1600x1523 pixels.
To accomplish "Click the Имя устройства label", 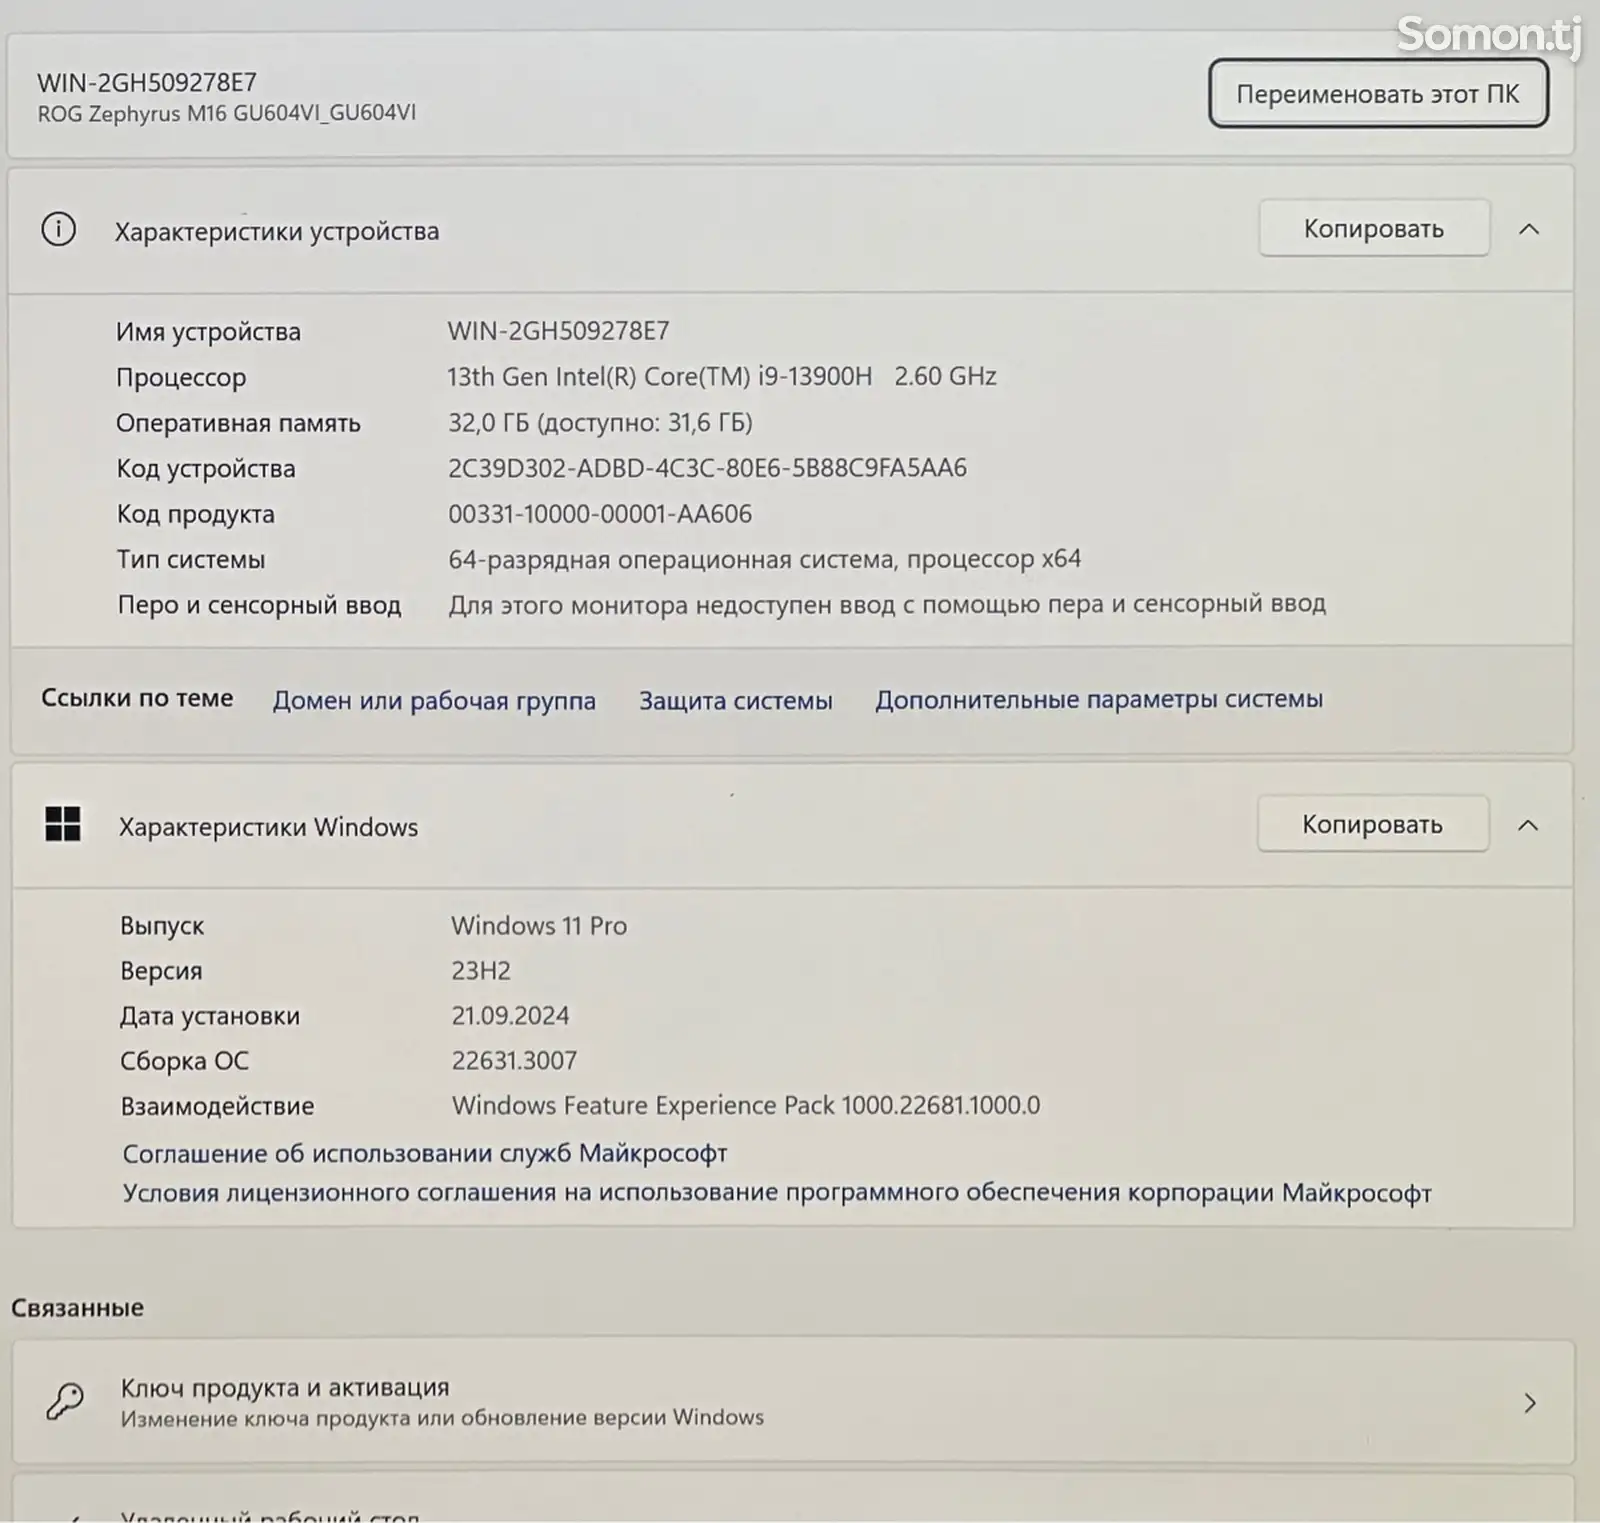I will point(208,332).
